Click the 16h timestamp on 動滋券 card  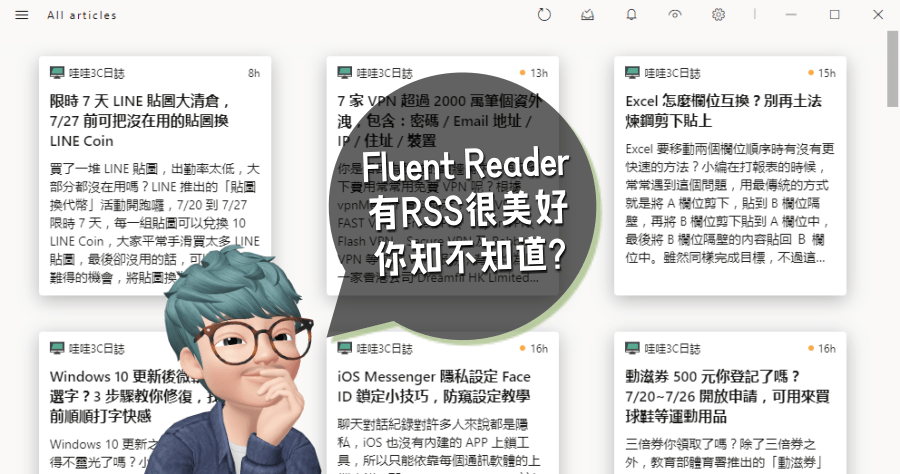click(827, 349)
